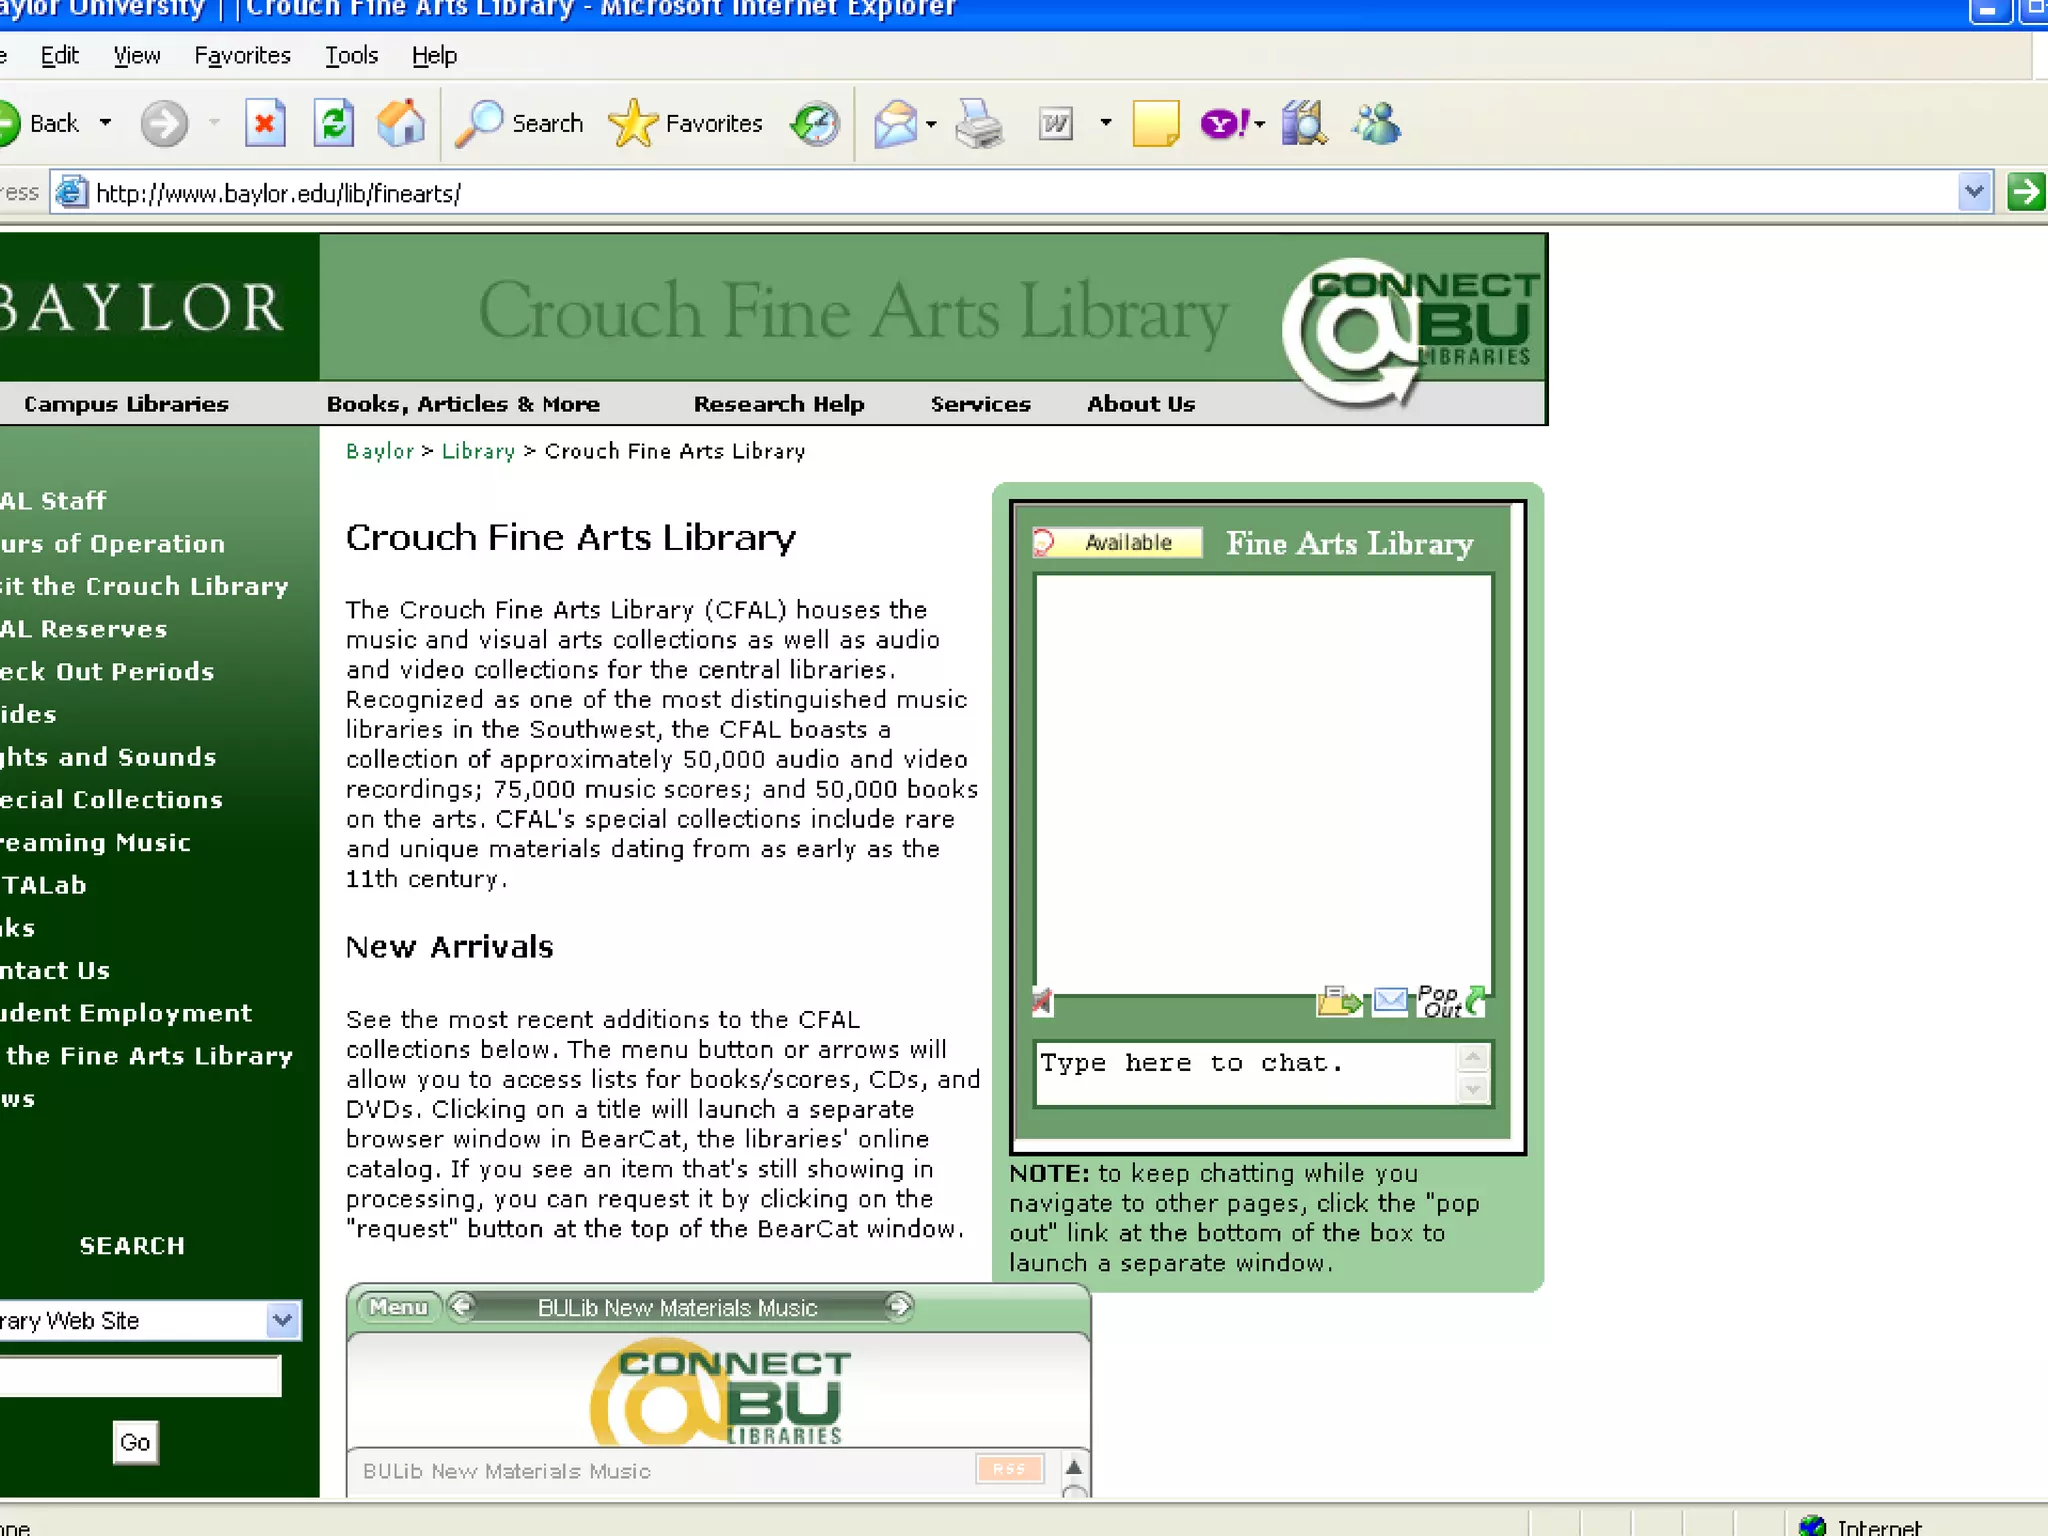Open the Tools menu
2048x1536 pixels.
click(351, 56)
